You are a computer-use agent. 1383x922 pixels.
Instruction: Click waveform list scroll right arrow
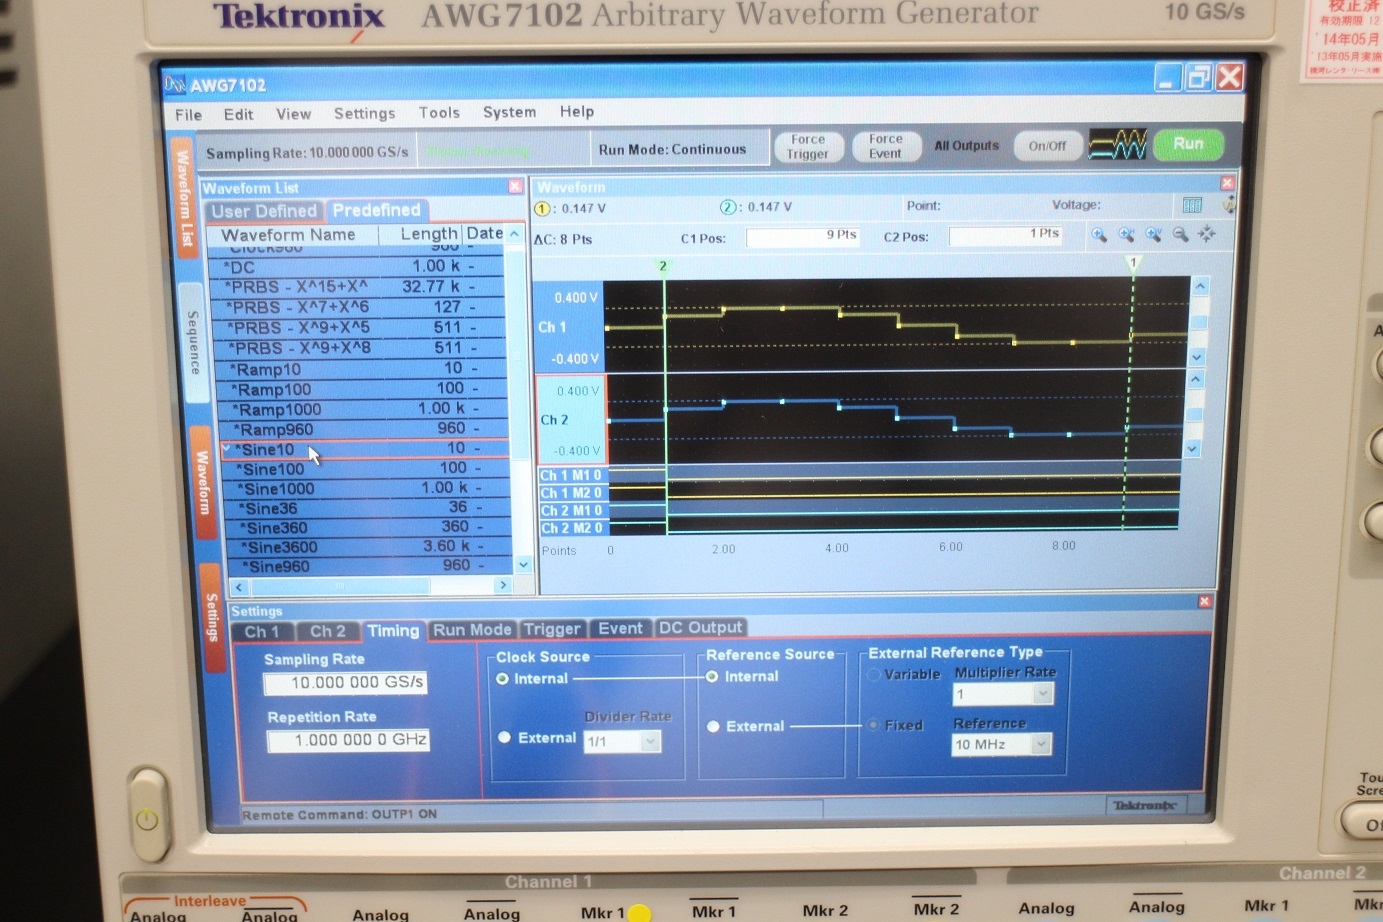pos(503,585)
